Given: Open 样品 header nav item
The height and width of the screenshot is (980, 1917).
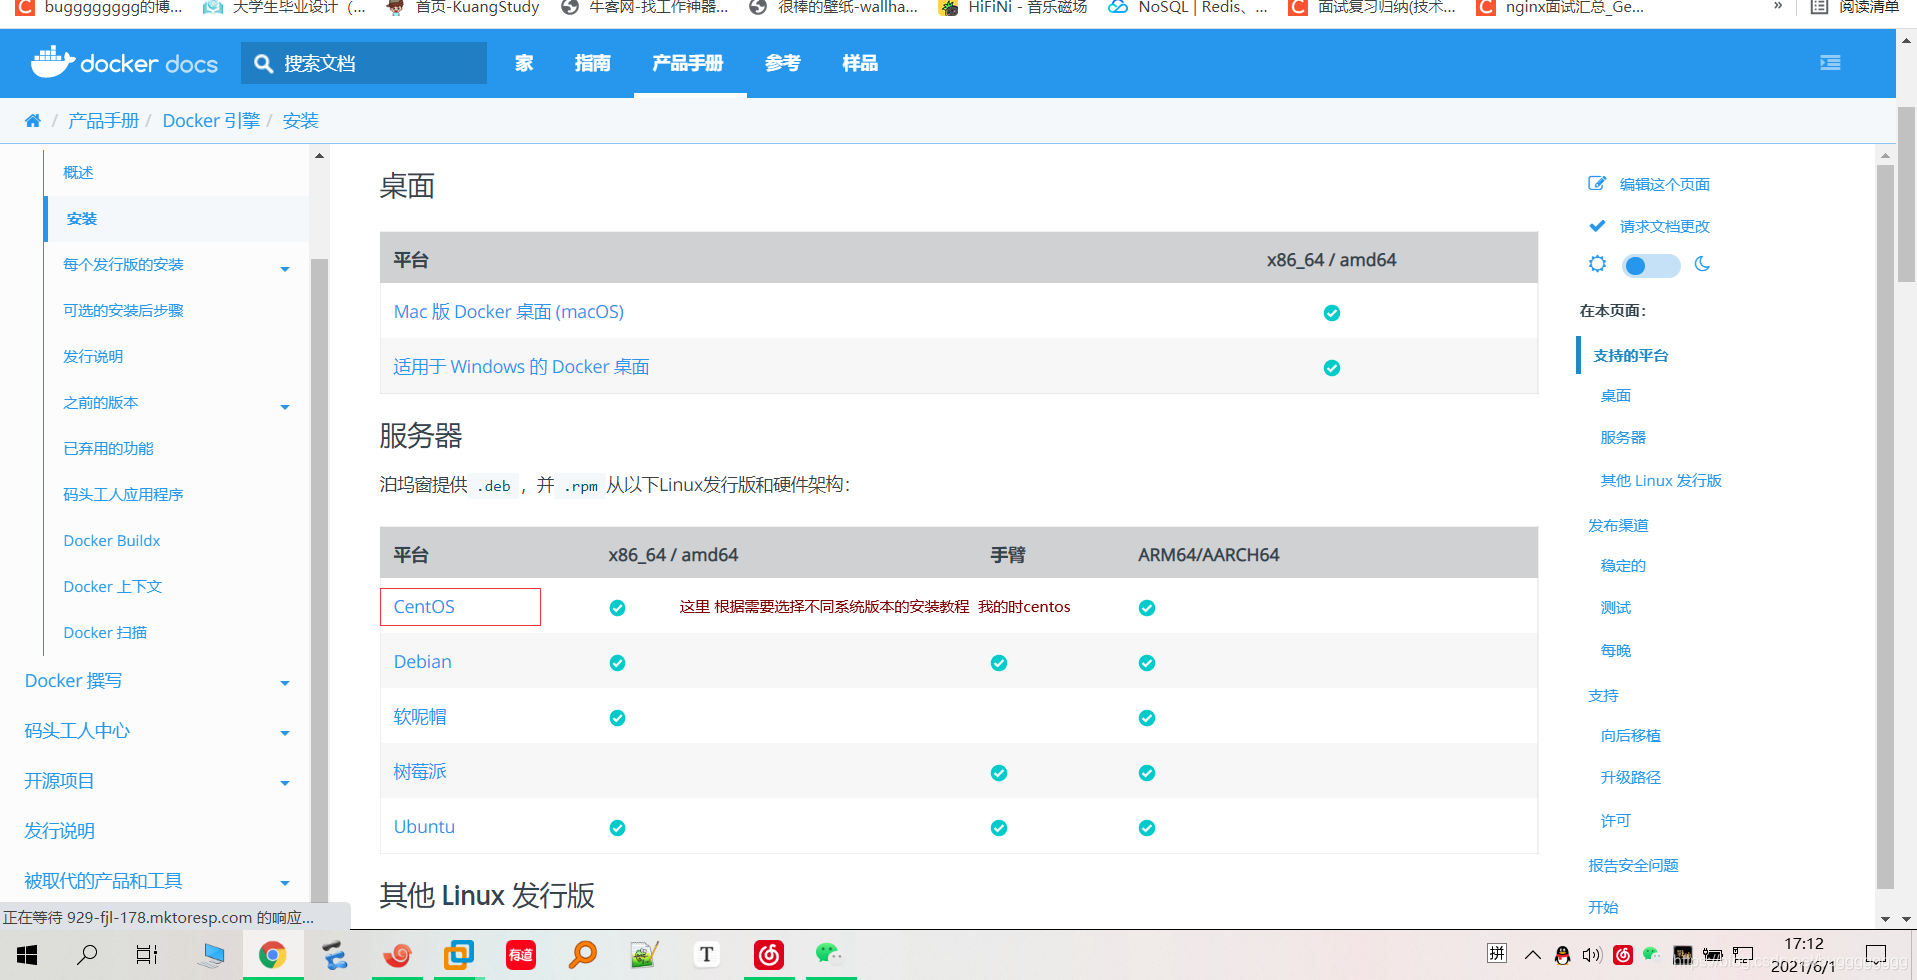Looking at the screenshot, I should (x=860, y=63).
